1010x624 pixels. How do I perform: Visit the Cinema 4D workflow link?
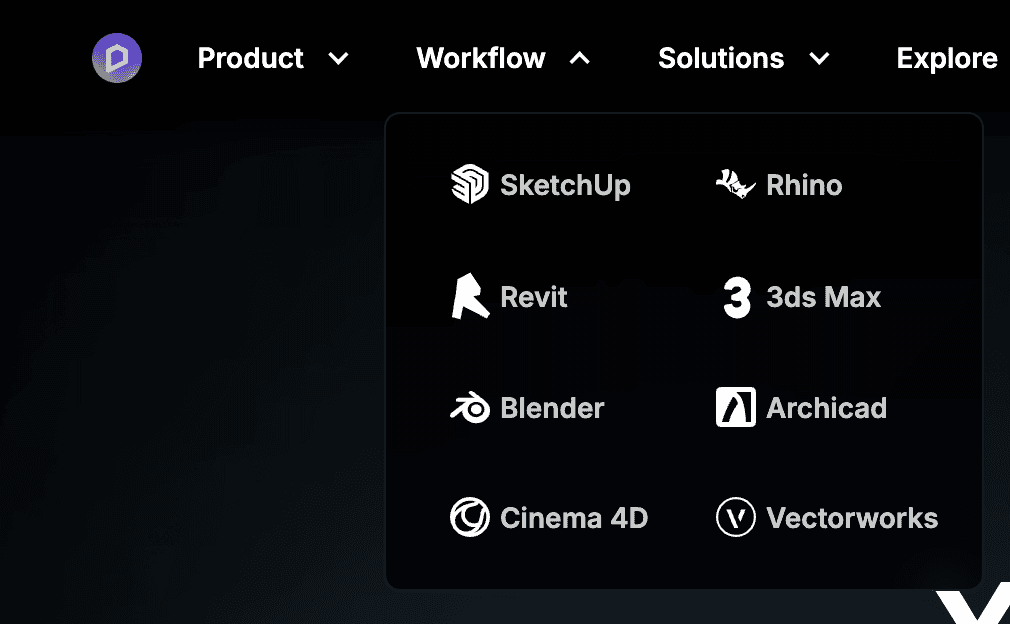549,518
